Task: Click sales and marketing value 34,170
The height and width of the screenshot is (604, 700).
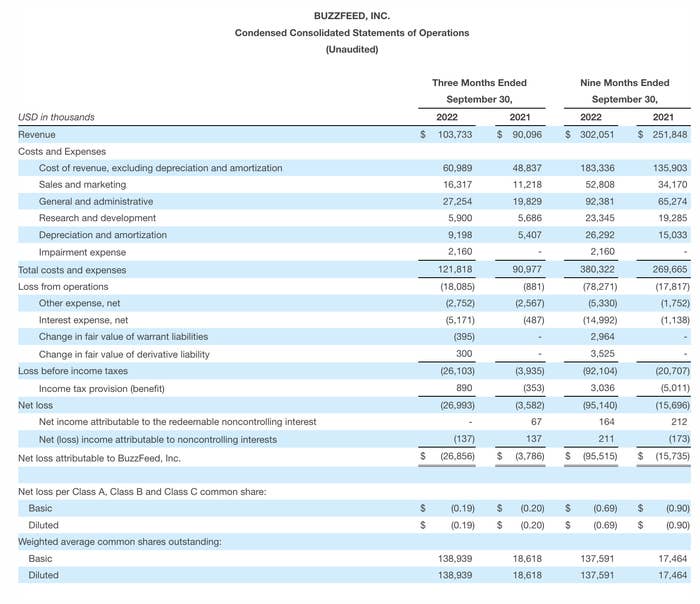Action: tap(673, 184)
